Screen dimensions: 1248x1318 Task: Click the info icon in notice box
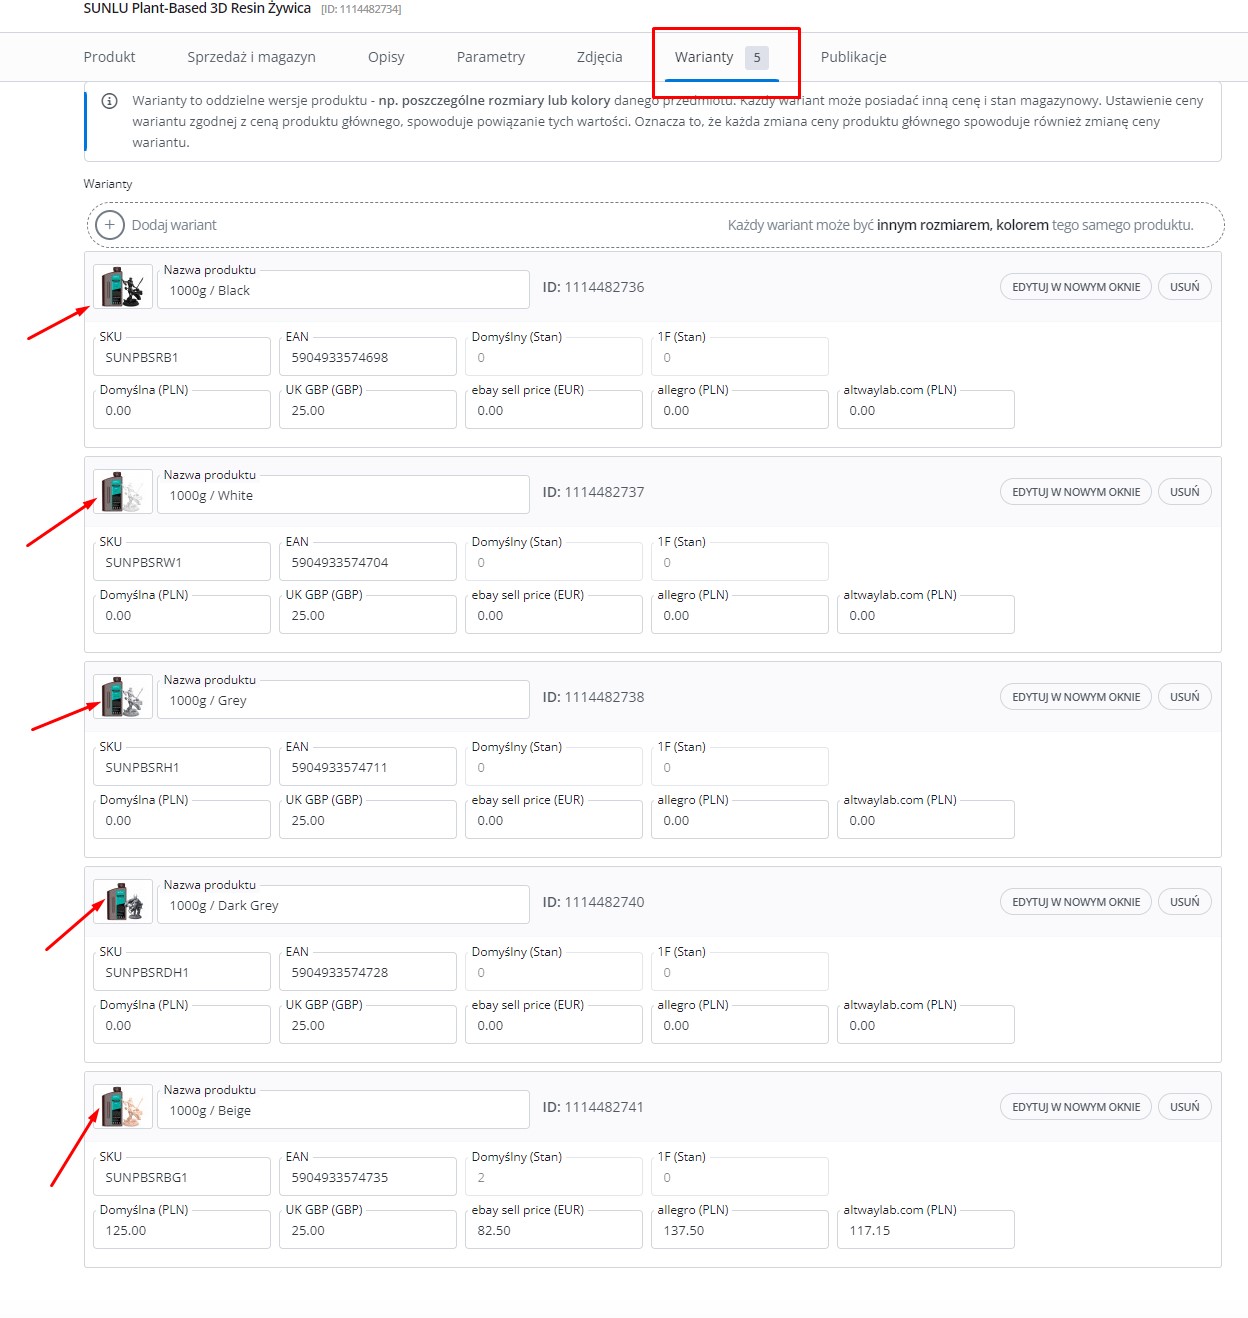point(110,101)
